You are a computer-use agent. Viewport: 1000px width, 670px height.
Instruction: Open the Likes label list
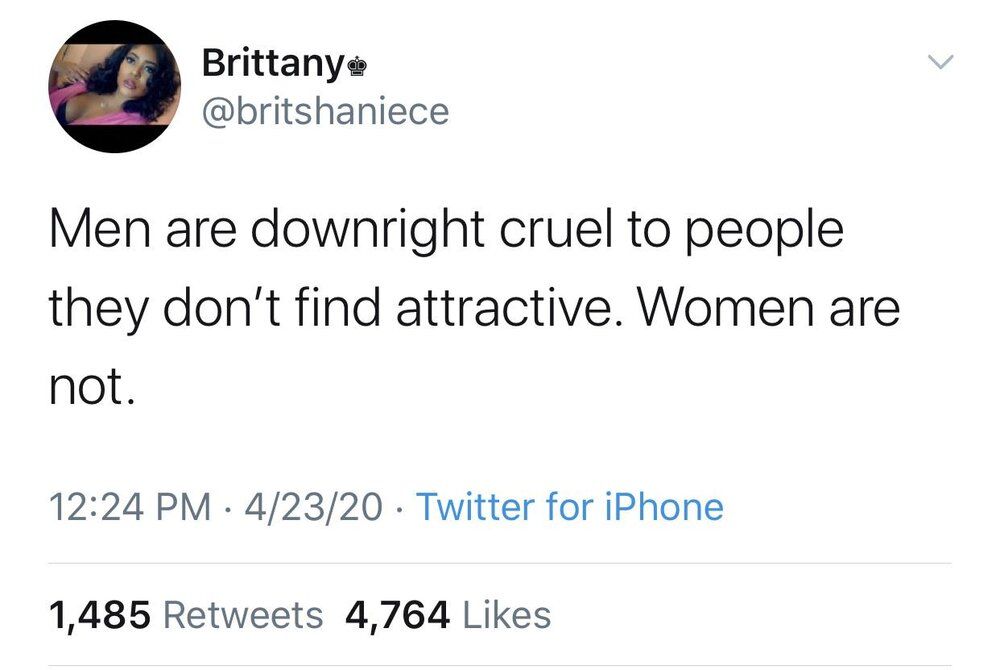507,615
